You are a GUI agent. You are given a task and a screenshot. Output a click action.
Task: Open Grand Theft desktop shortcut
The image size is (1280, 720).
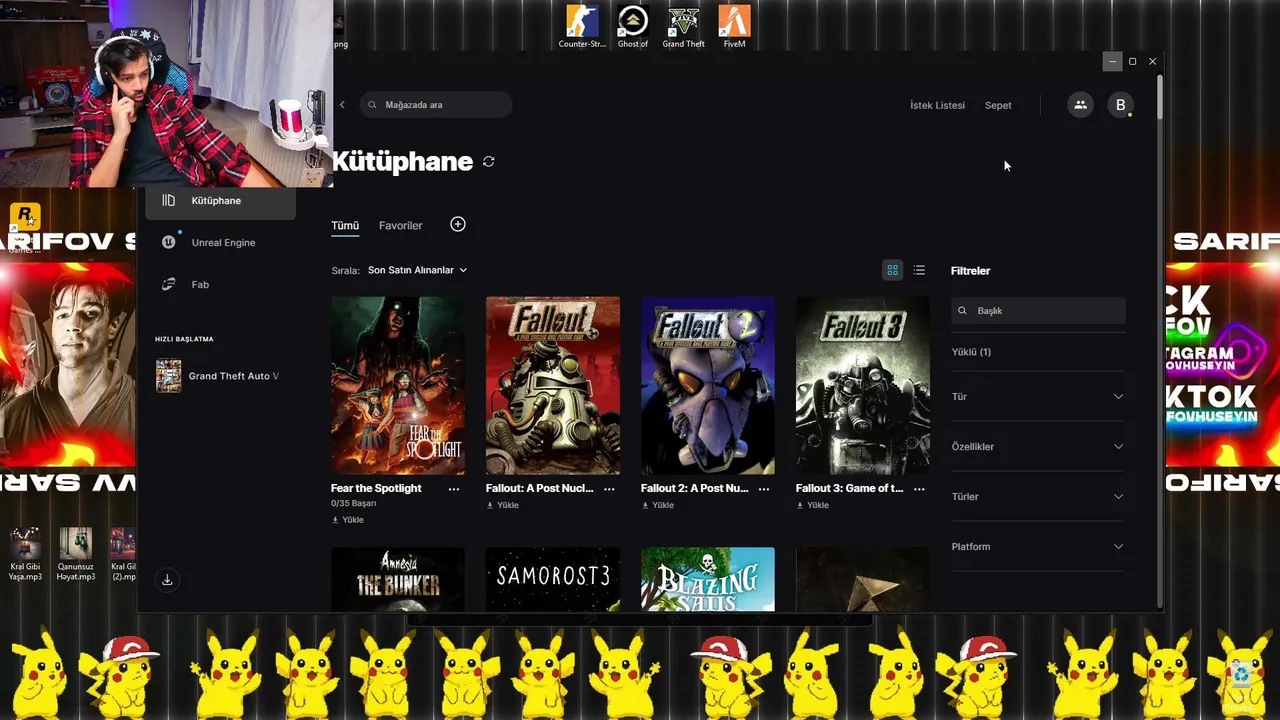click(x=683, y=26)
